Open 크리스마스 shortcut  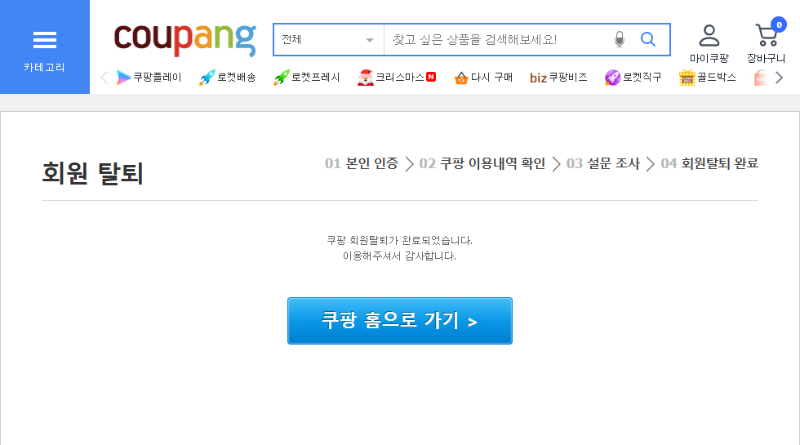(396, 78)
